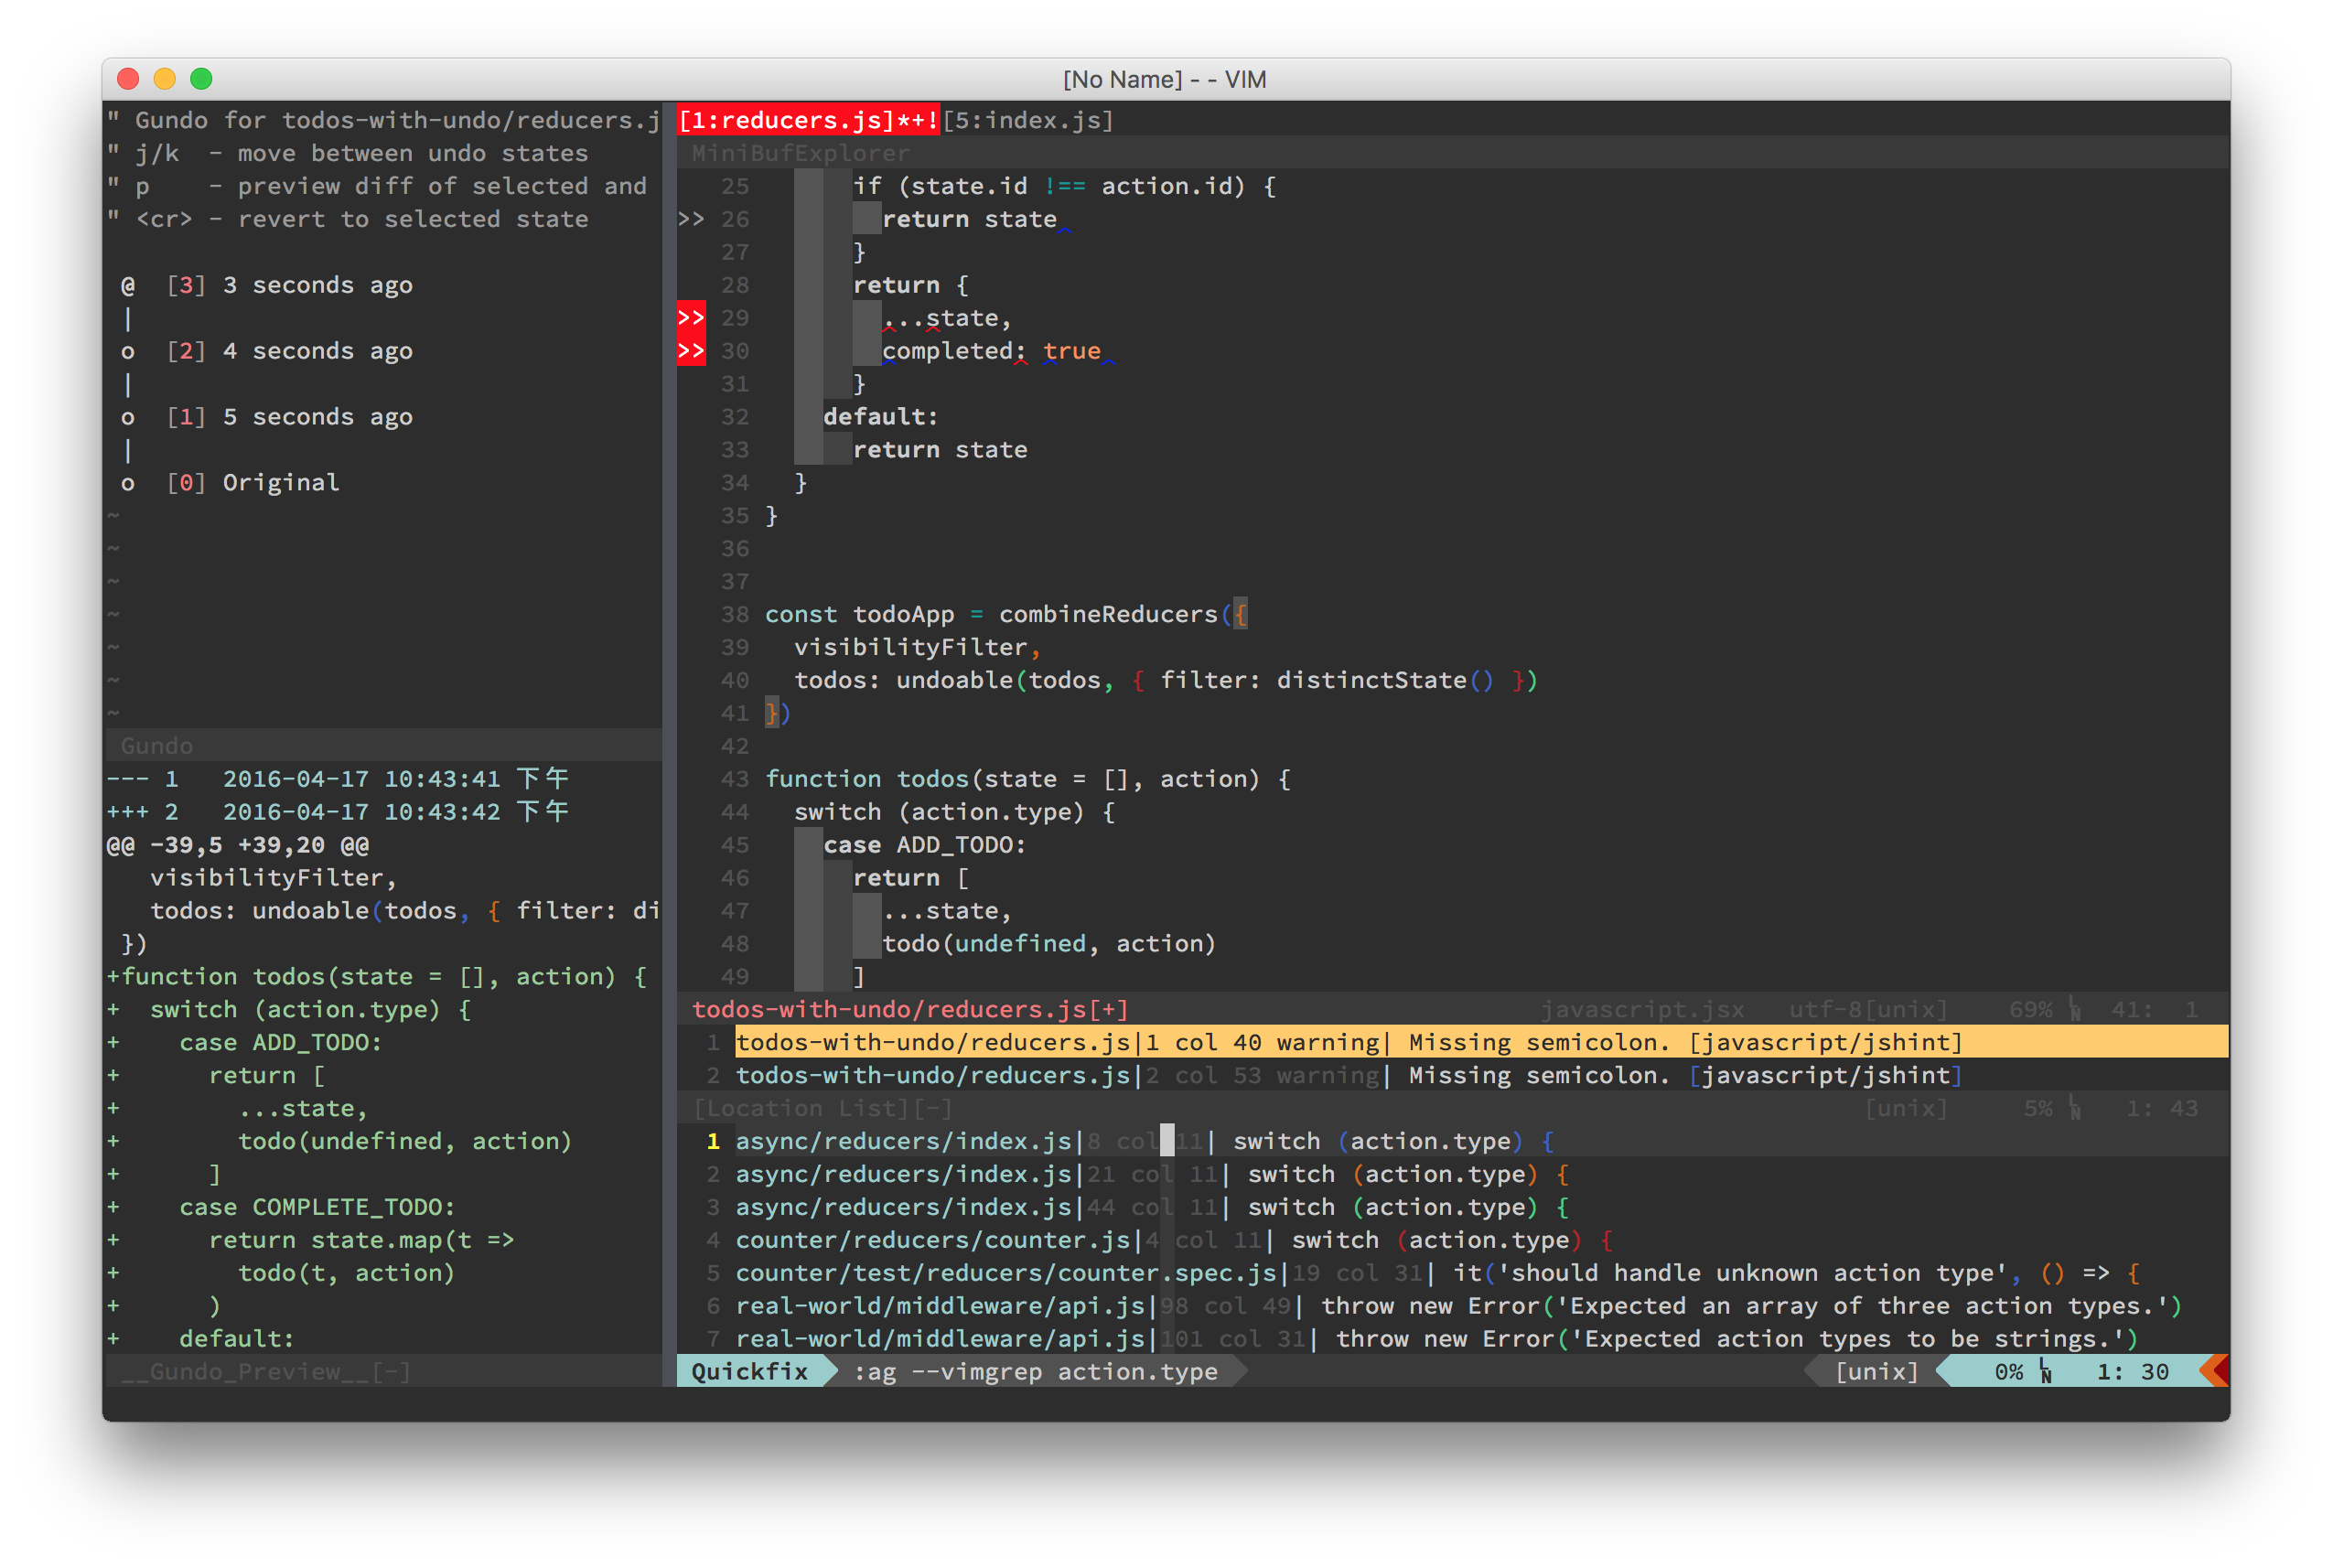The height and width of the screenshot is (1568, 2333).
Task: Click the red error sign on line 30
Action: click(x=691, y=350)
